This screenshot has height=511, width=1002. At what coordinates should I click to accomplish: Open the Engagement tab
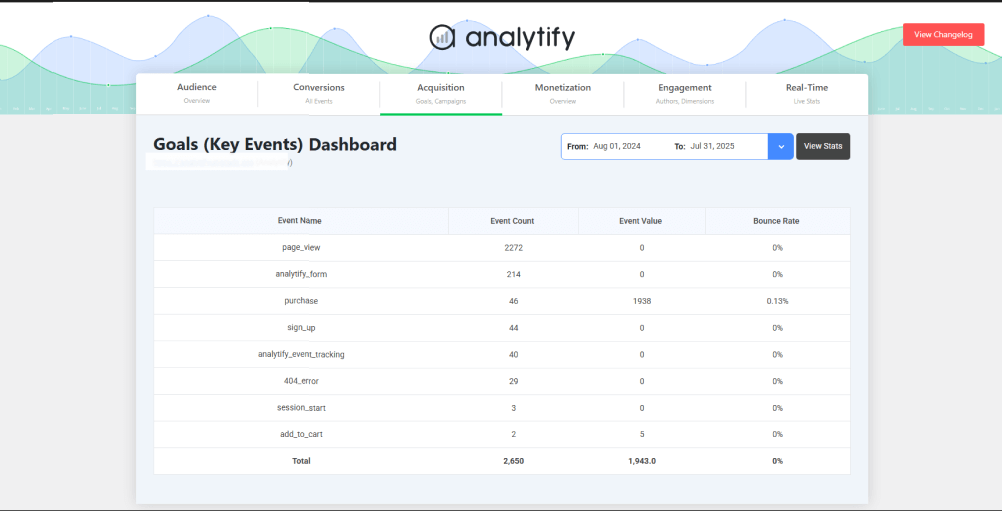click(x=685, y=93)
